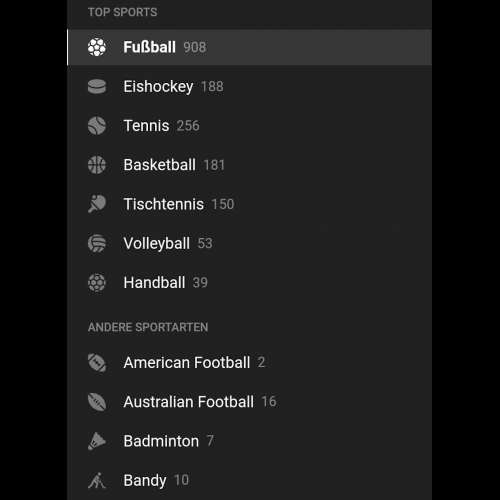Choose Basketball in the sports list
This screenshot has width=500, height=500.
click(249, 165)
